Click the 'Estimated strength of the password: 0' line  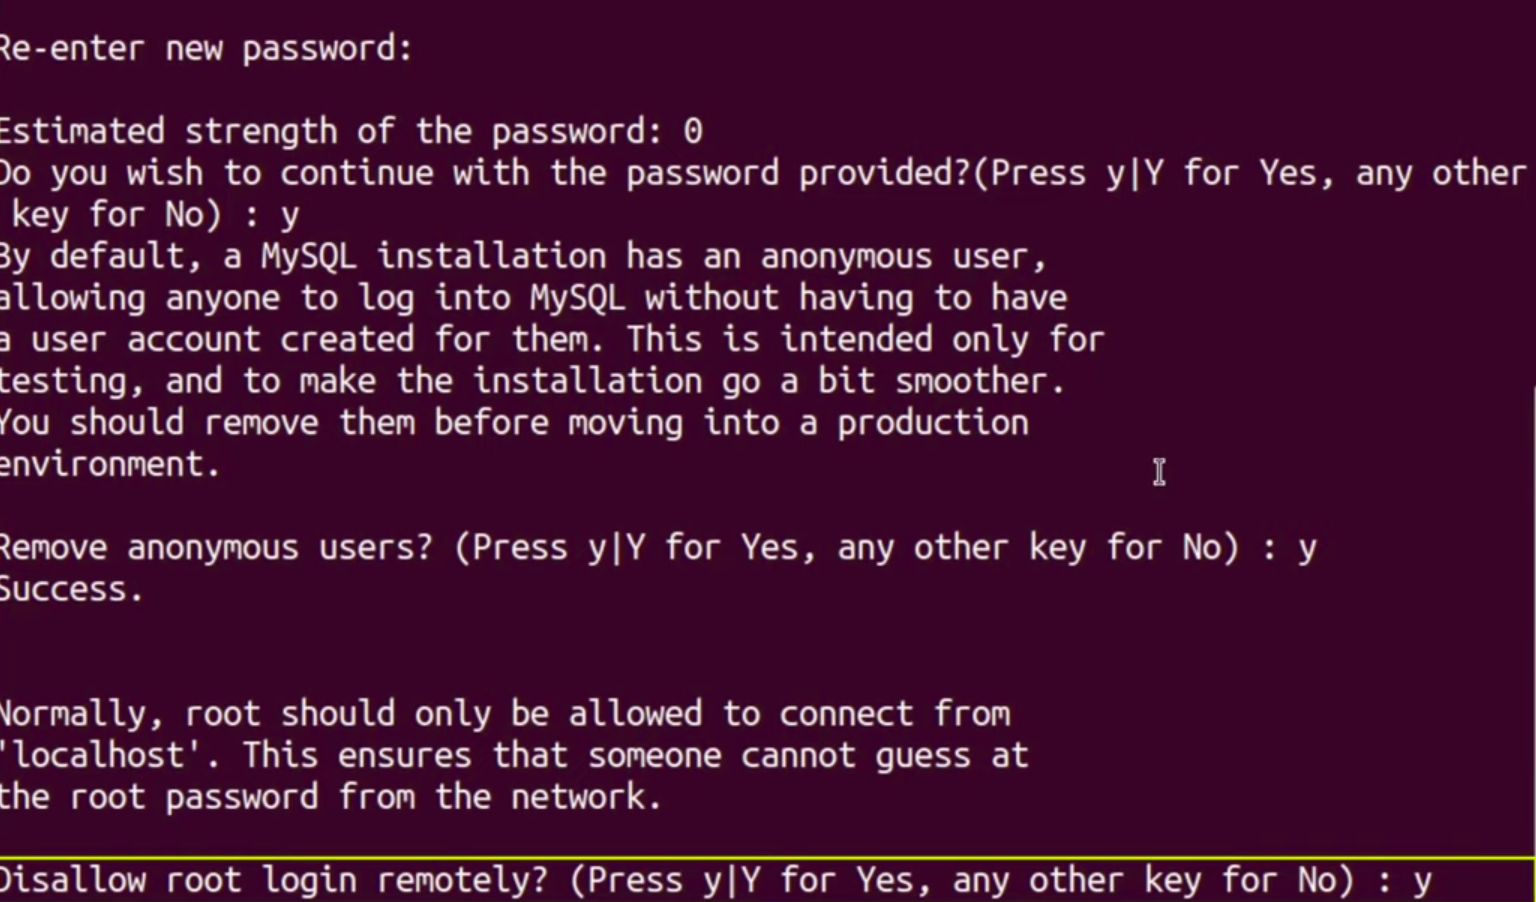(x=350, y=131)
